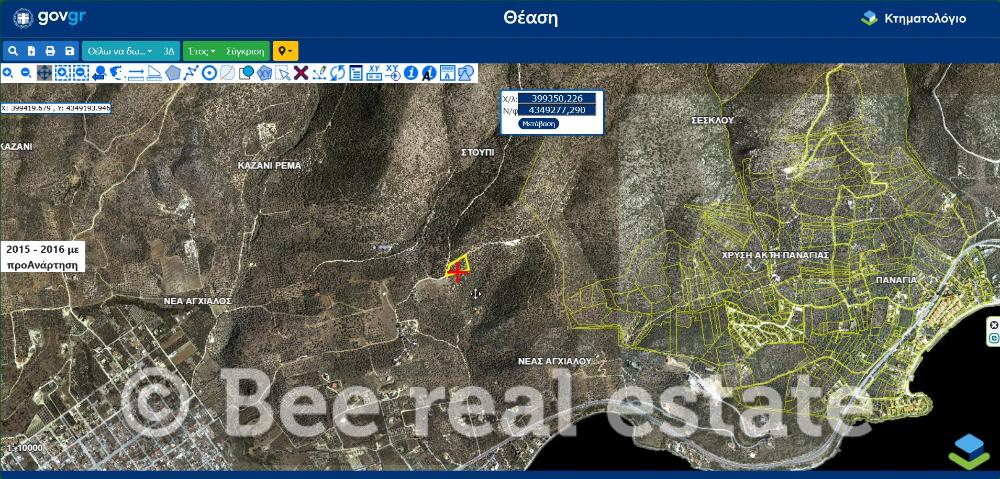The image size is (1000, 479).
Task: Click the red X clear selection tool
Action: 300,73
